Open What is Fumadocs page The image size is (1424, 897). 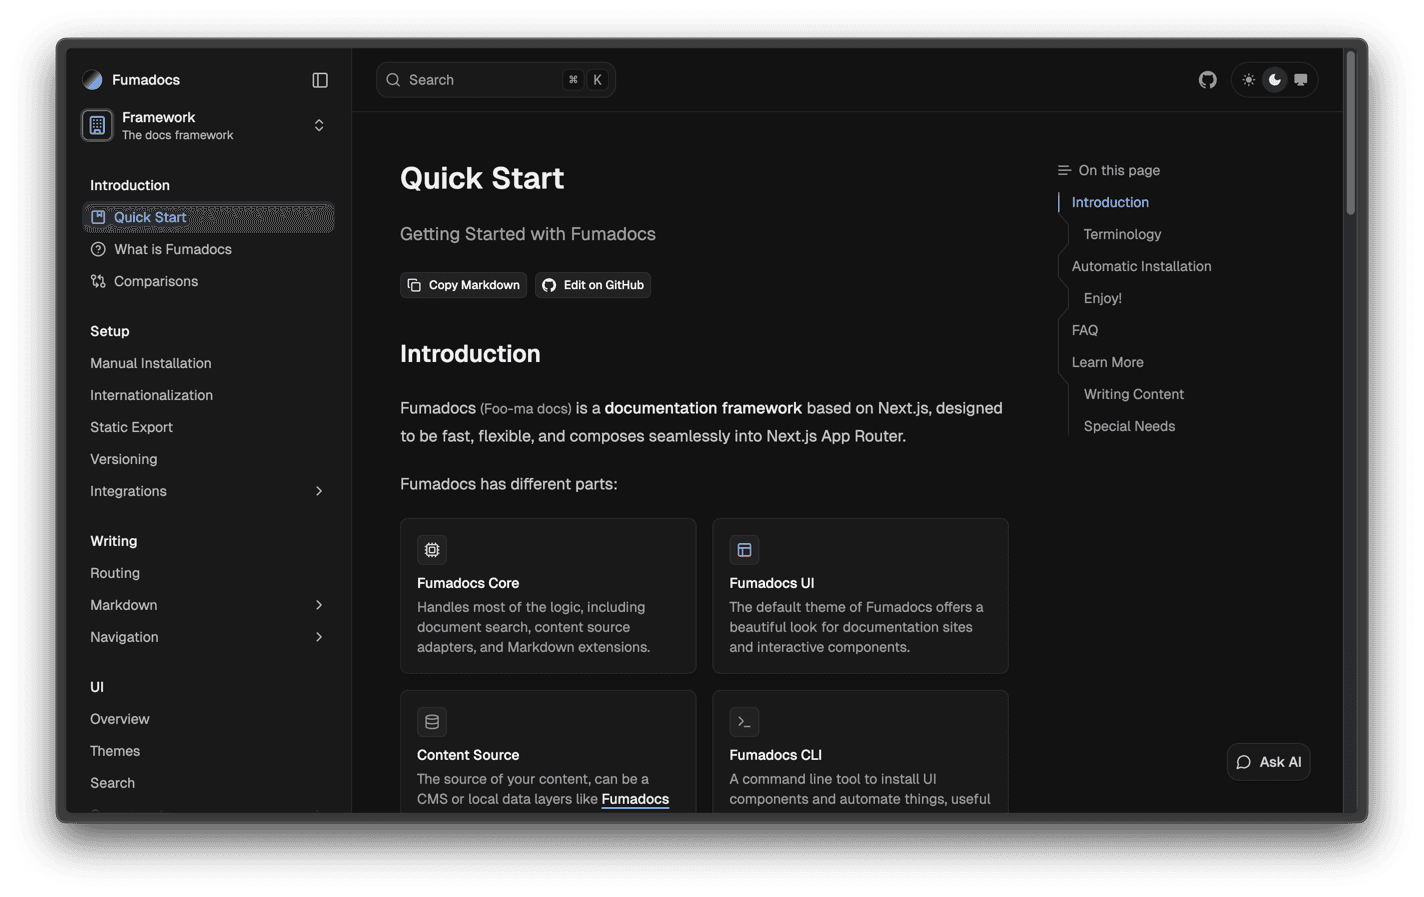172,249
